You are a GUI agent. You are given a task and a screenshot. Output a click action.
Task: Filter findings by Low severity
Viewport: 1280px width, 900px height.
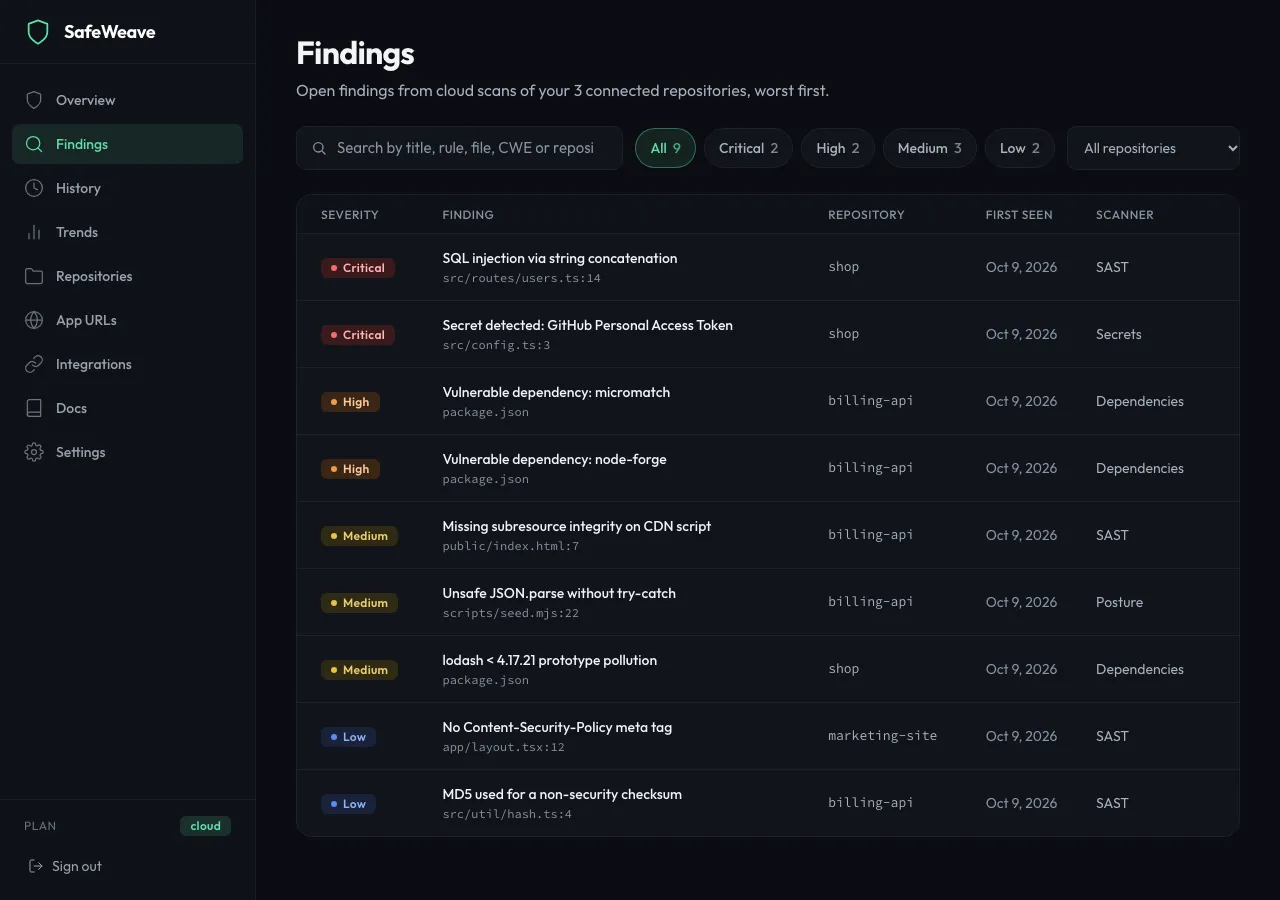(x=1020, y=148)
